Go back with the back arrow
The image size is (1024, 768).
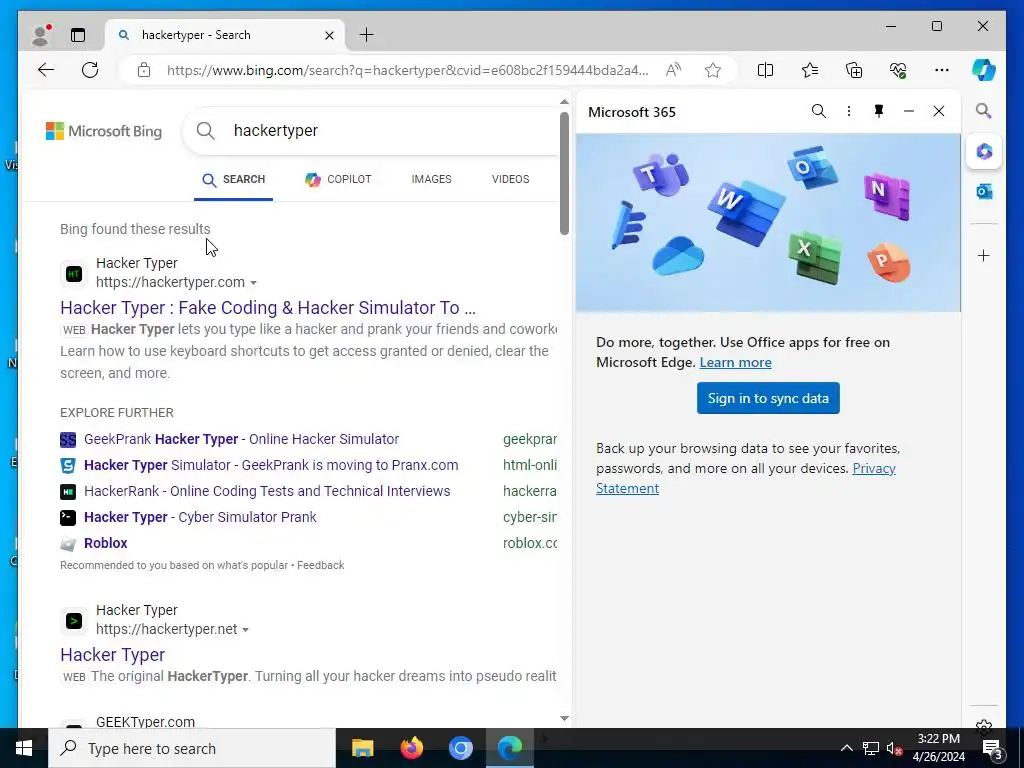46,70
